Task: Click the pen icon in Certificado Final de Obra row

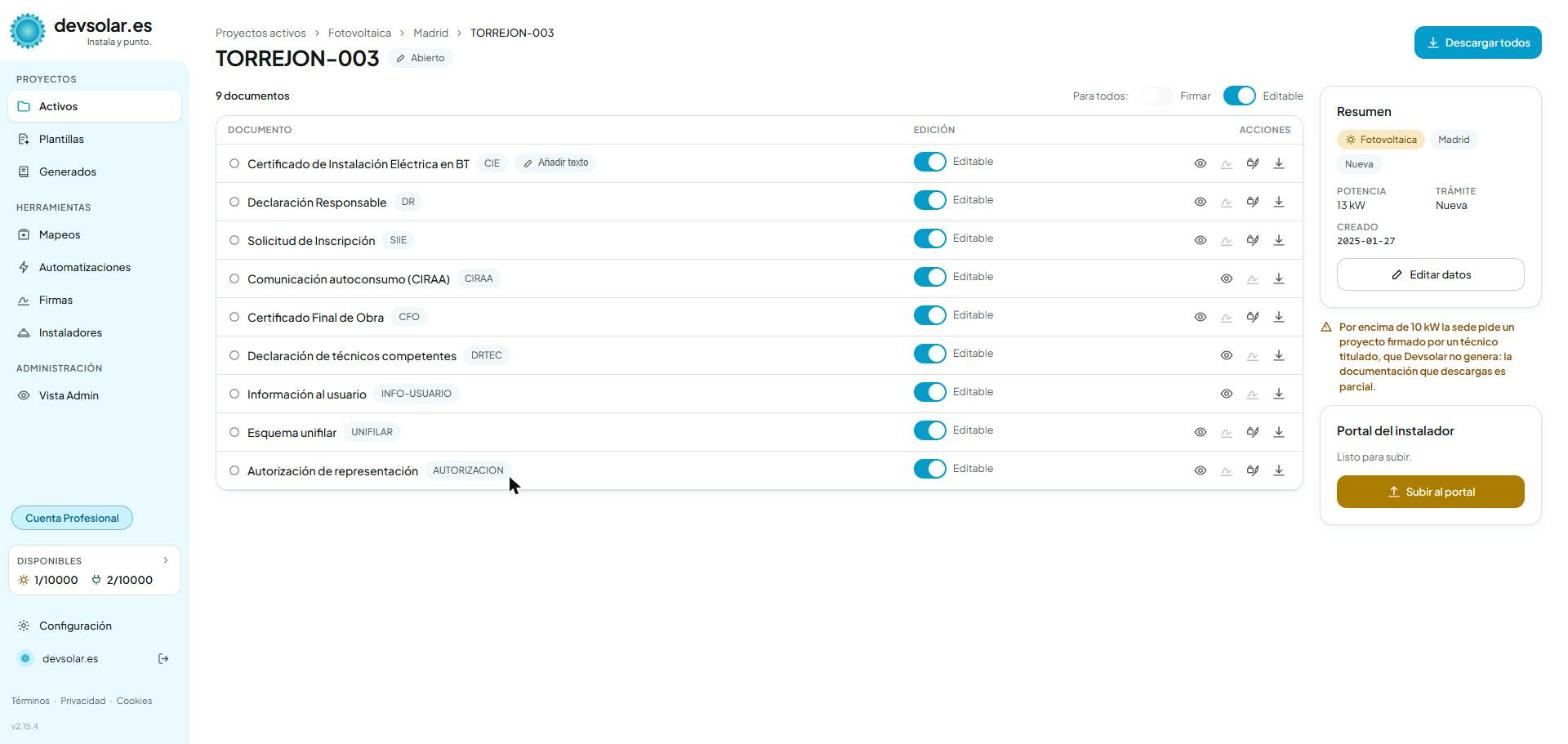Action: click(x=1252, y=317)
